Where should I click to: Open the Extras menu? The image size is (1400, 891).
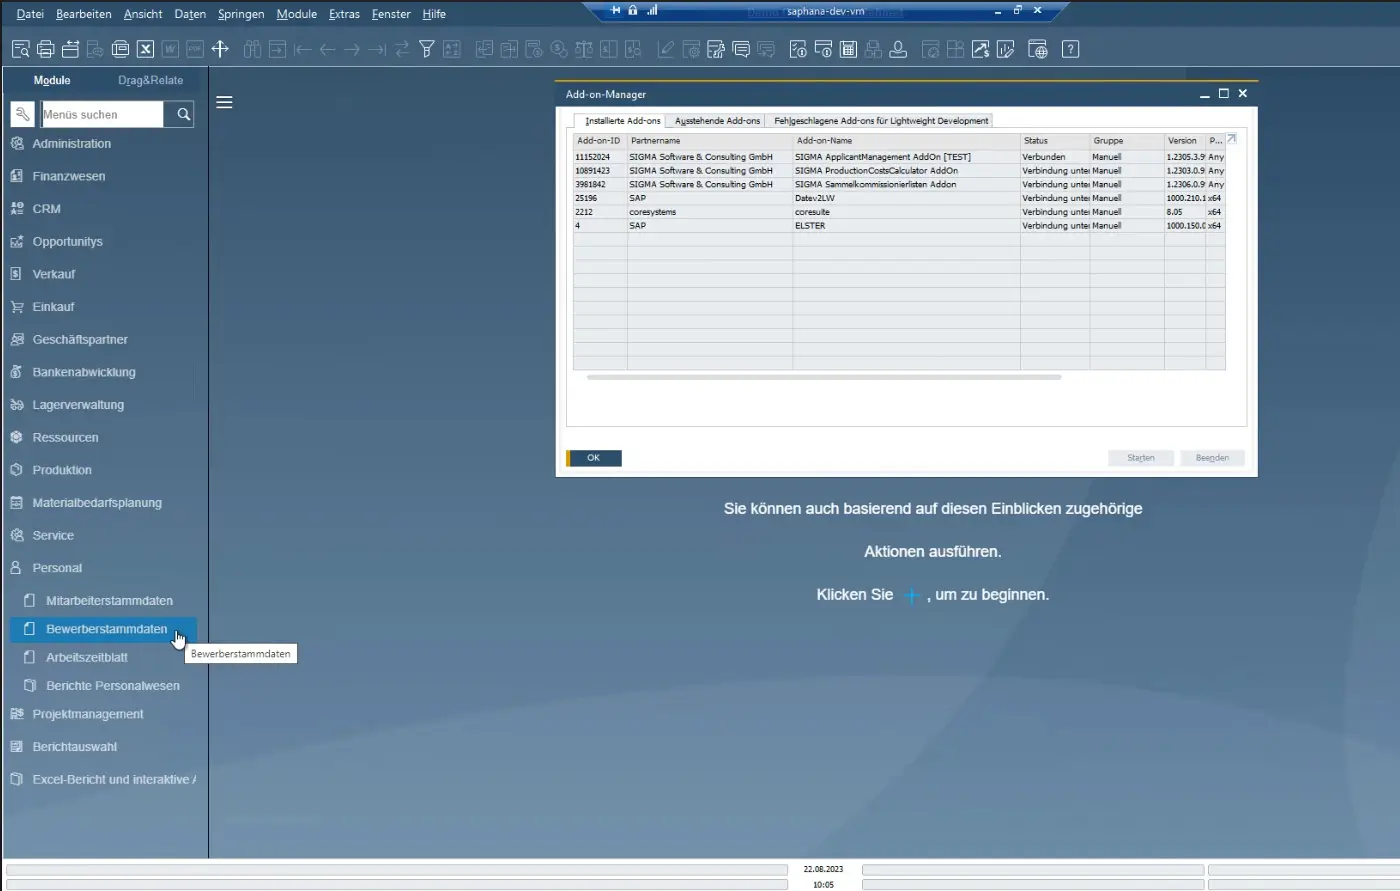(x=344, y=14)
